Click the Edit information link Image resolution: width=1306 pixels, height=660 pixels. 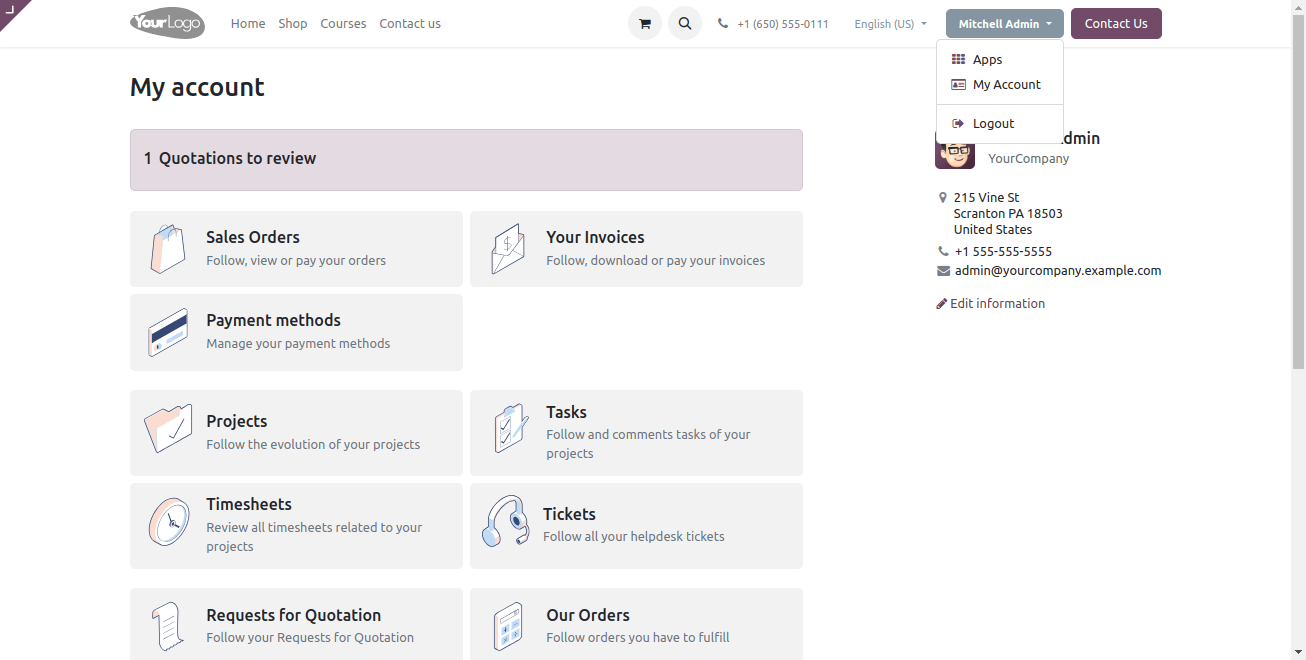[991, 304]
